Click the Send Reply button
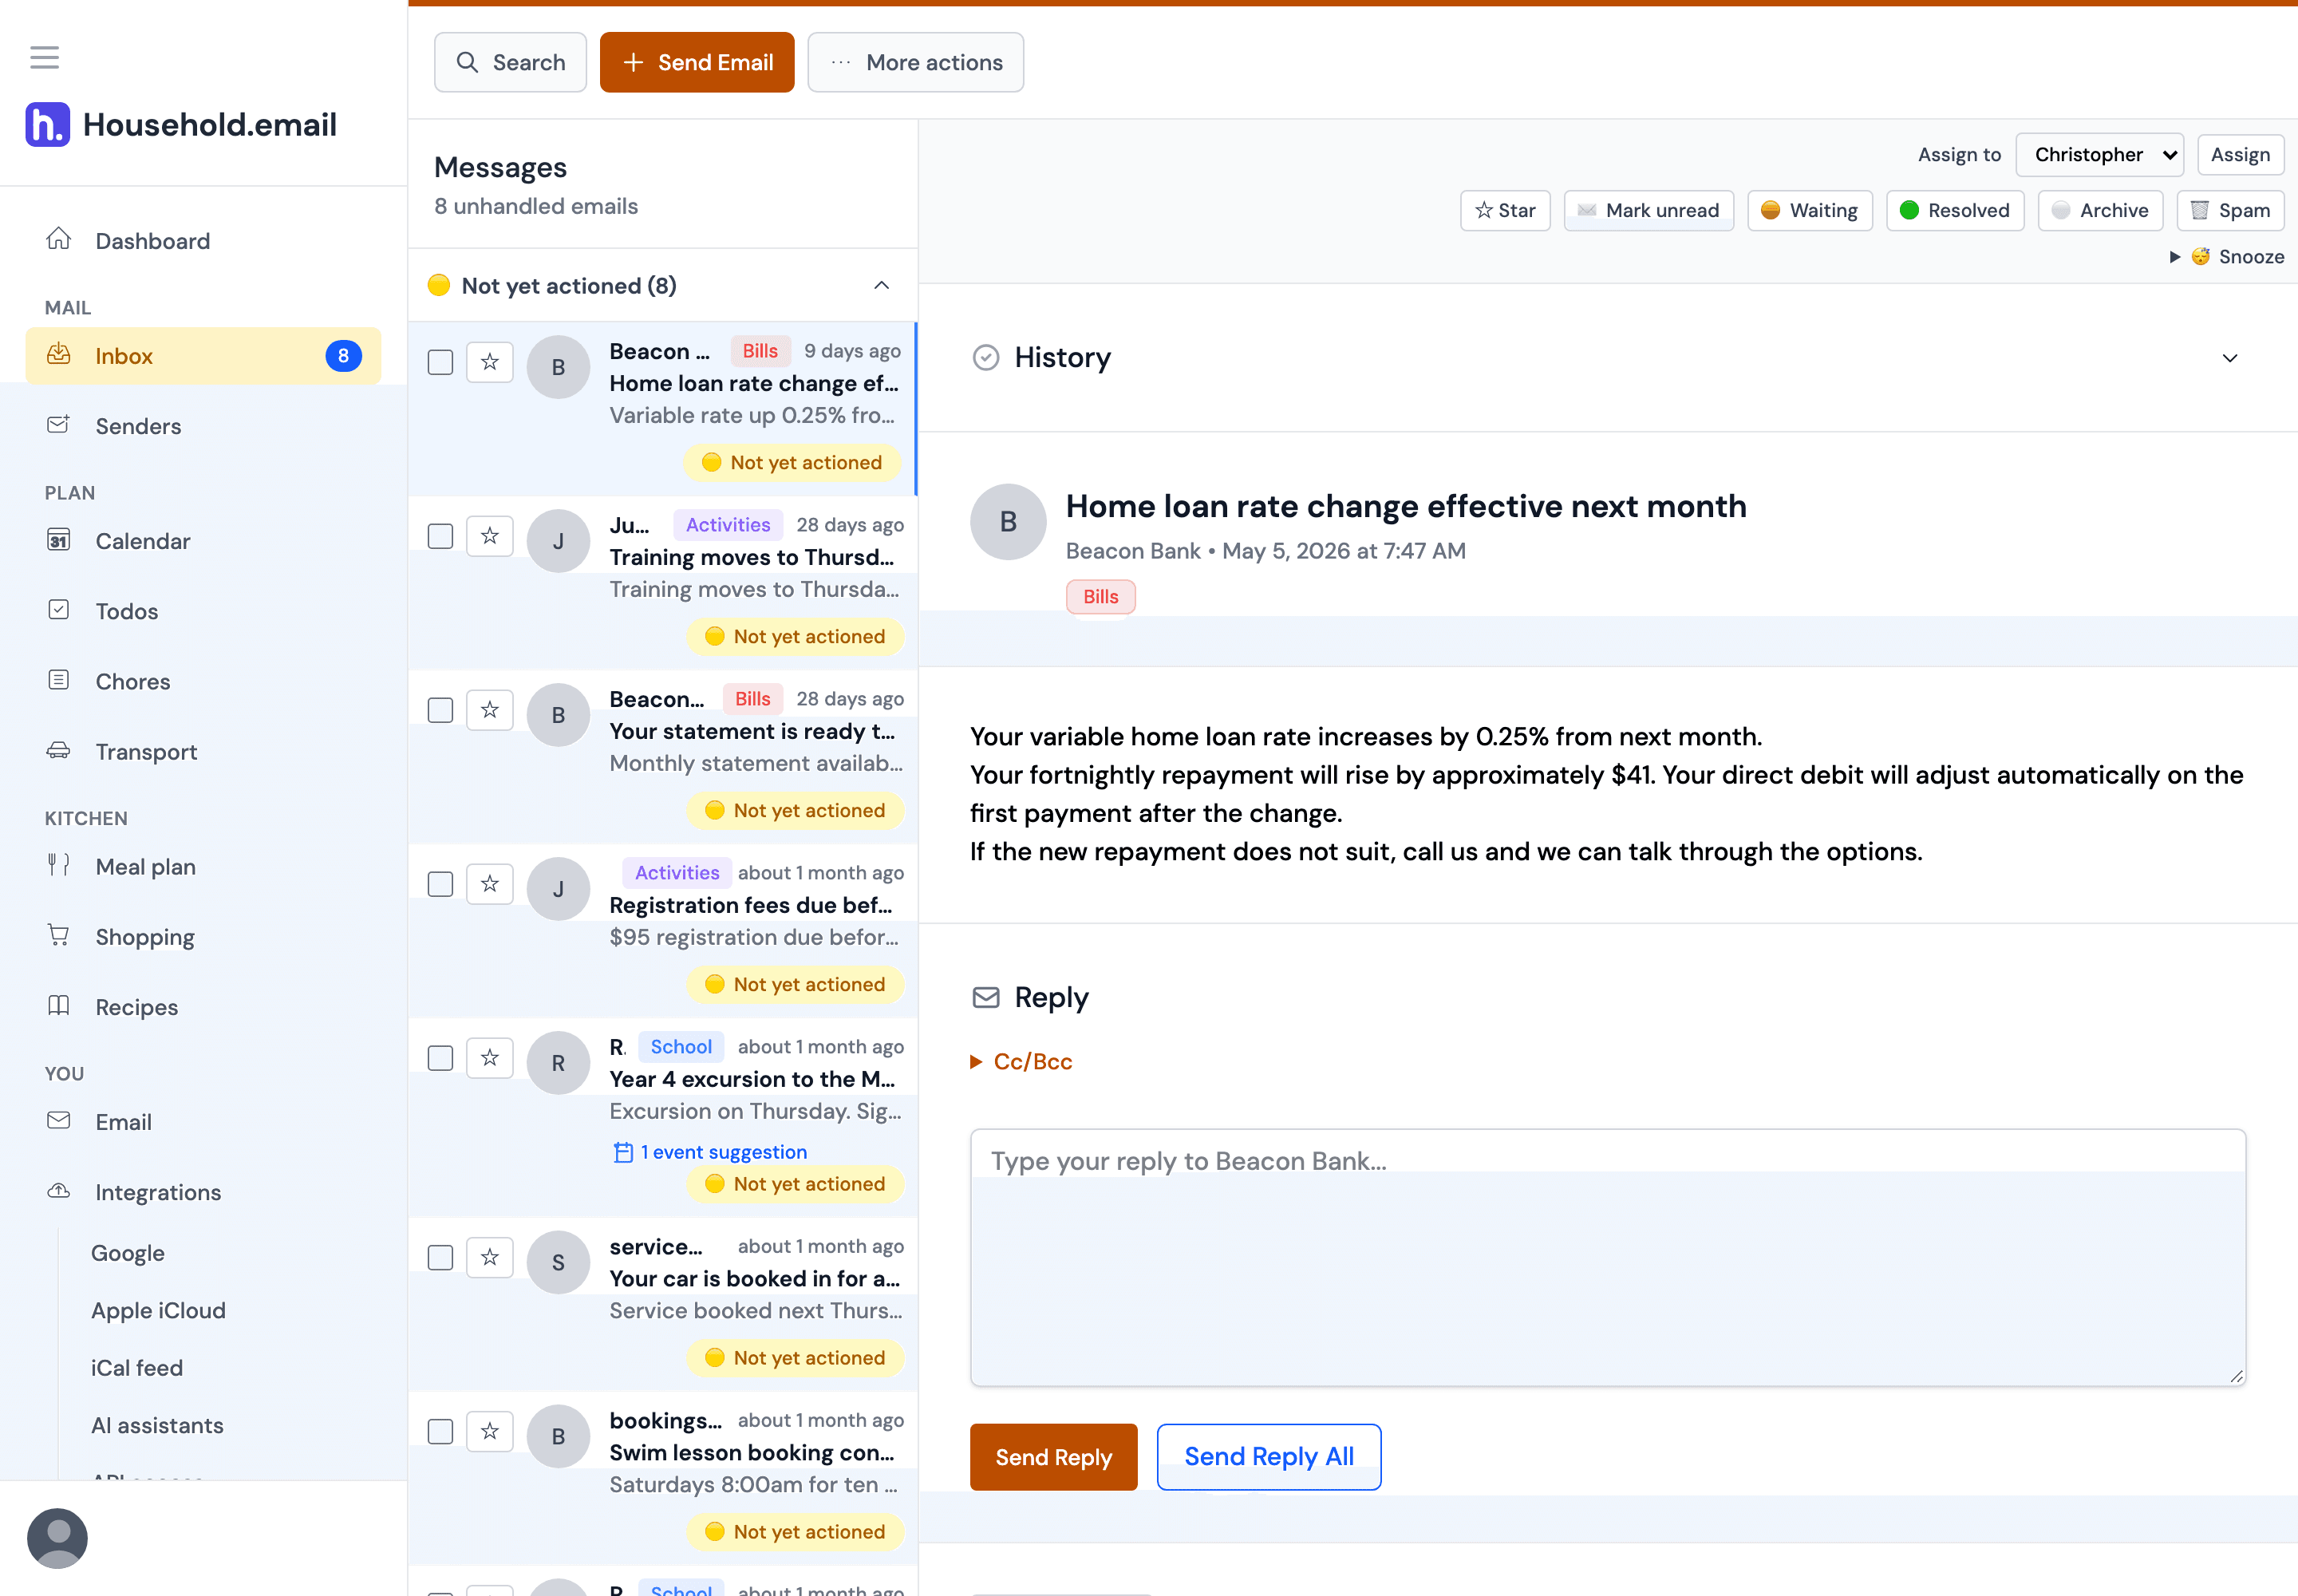This screenshot has height=1596, width=2298. [1053, 1457]
